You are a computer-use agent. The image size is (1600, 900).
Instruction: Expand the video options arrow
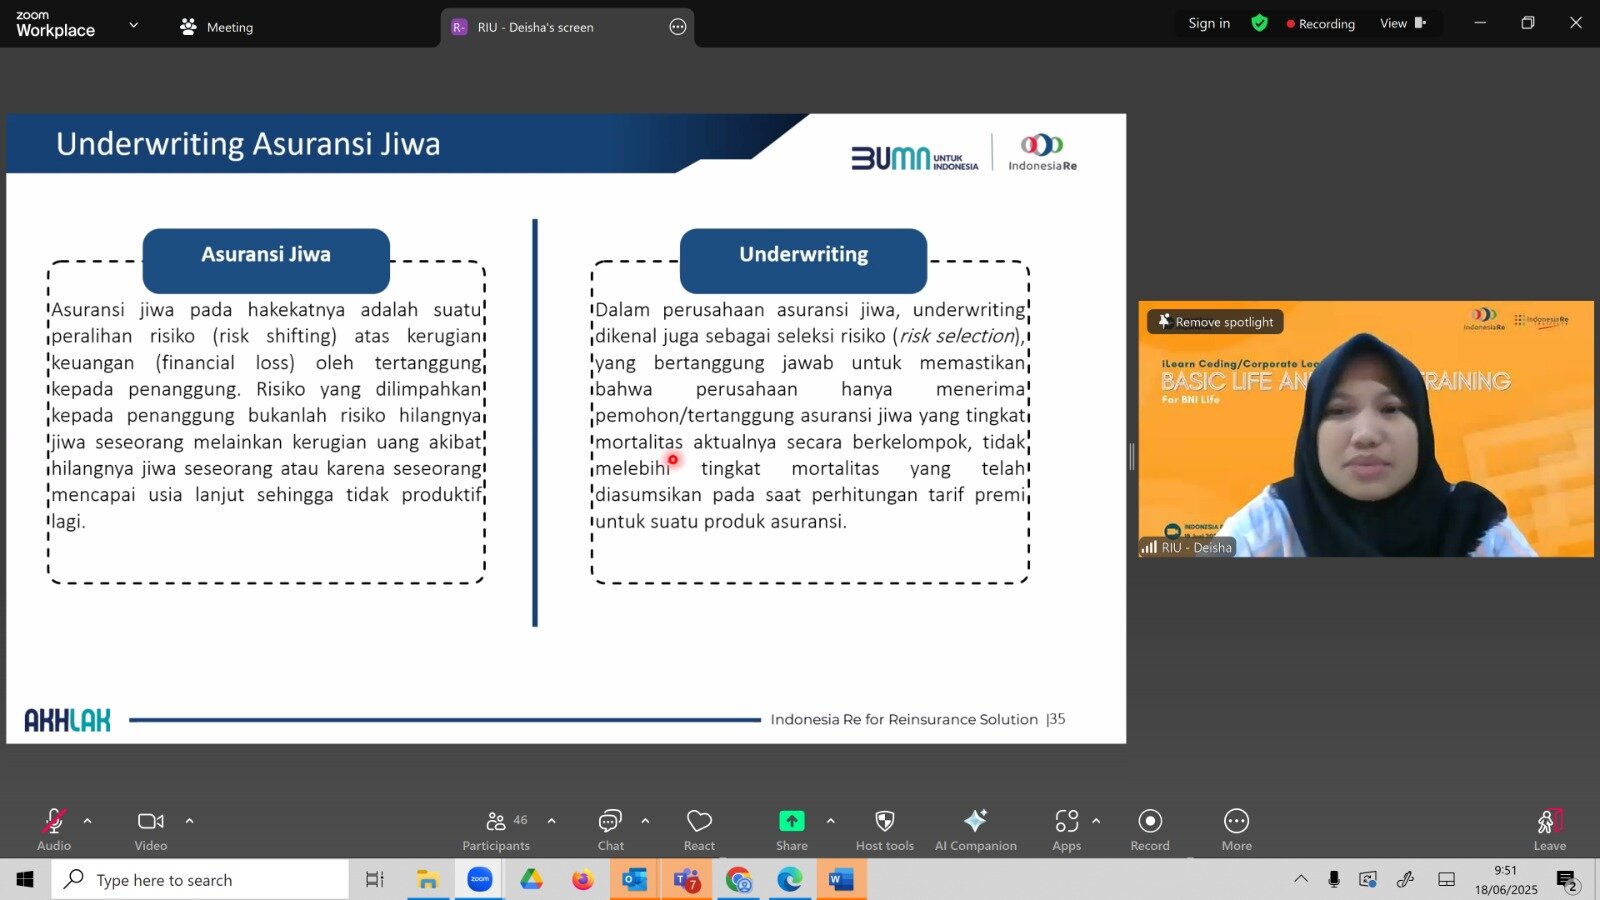click(x=189, y=821)
